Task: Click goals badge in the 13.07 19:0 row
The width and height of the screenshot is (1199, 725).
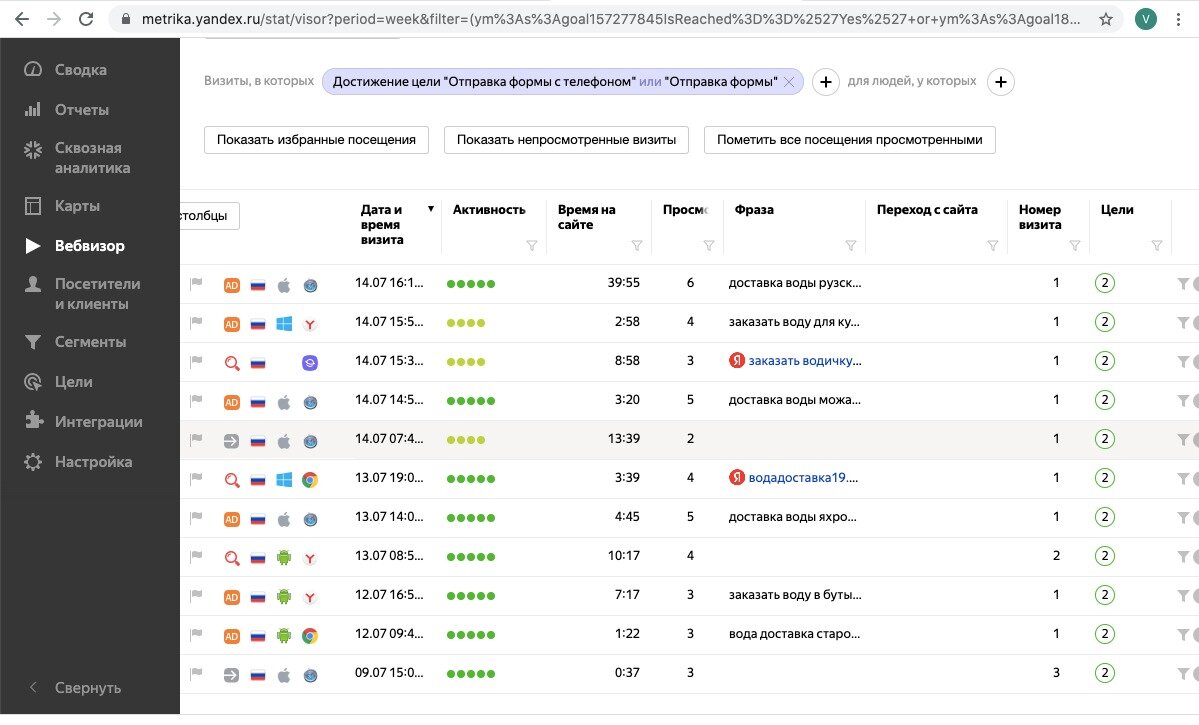Action: point(1104,479)
